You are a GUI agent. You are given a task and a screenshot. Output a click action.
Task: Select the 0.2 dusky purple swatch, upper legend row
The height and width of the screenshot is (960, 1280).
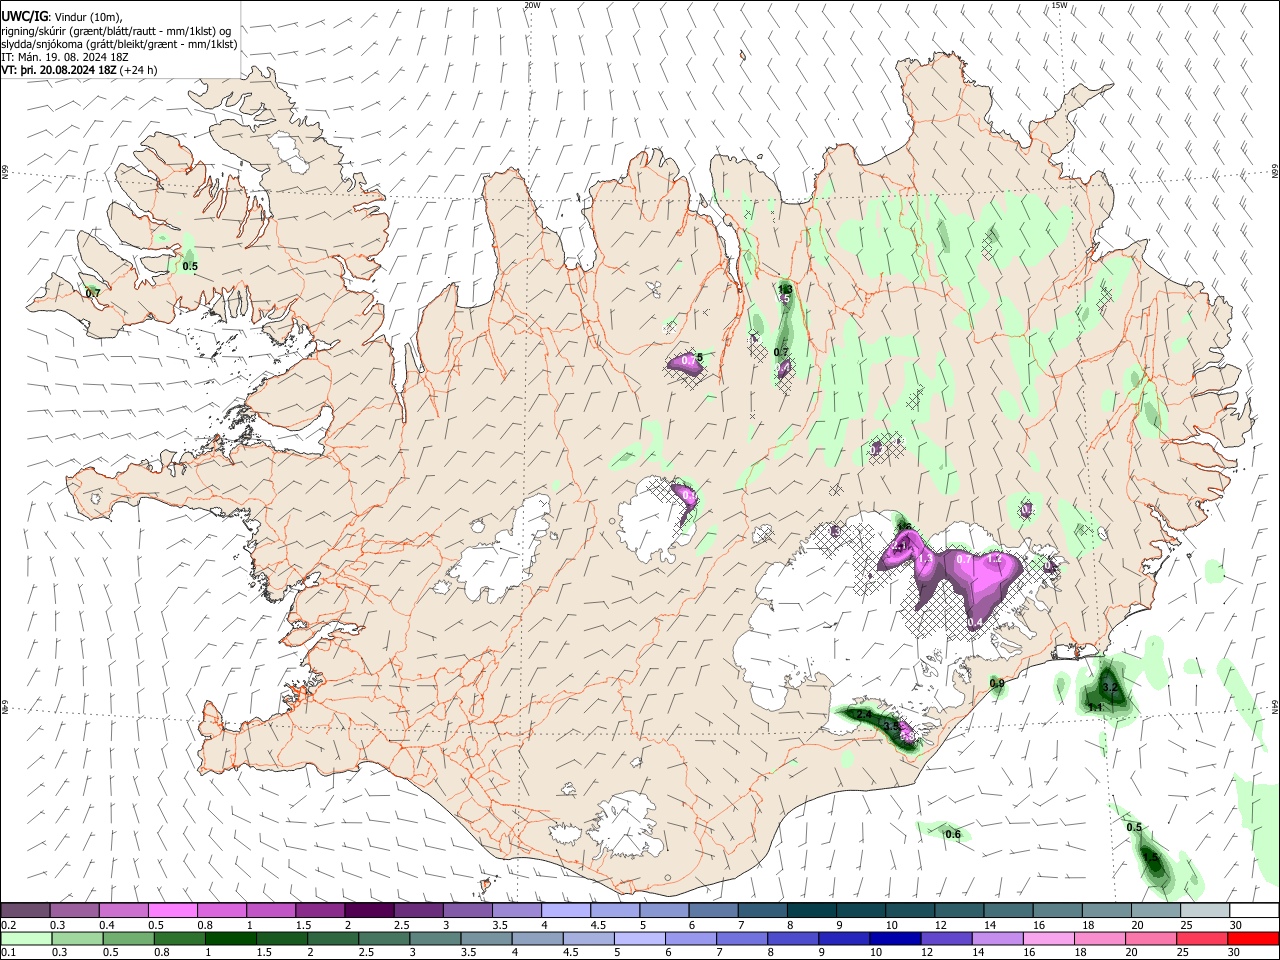pos(25,911)
